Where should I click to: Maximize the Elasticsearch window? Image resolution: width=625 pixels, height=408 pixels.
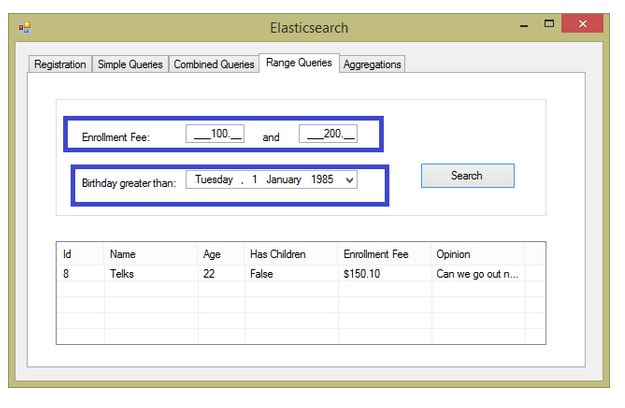(x=549, y=24)
